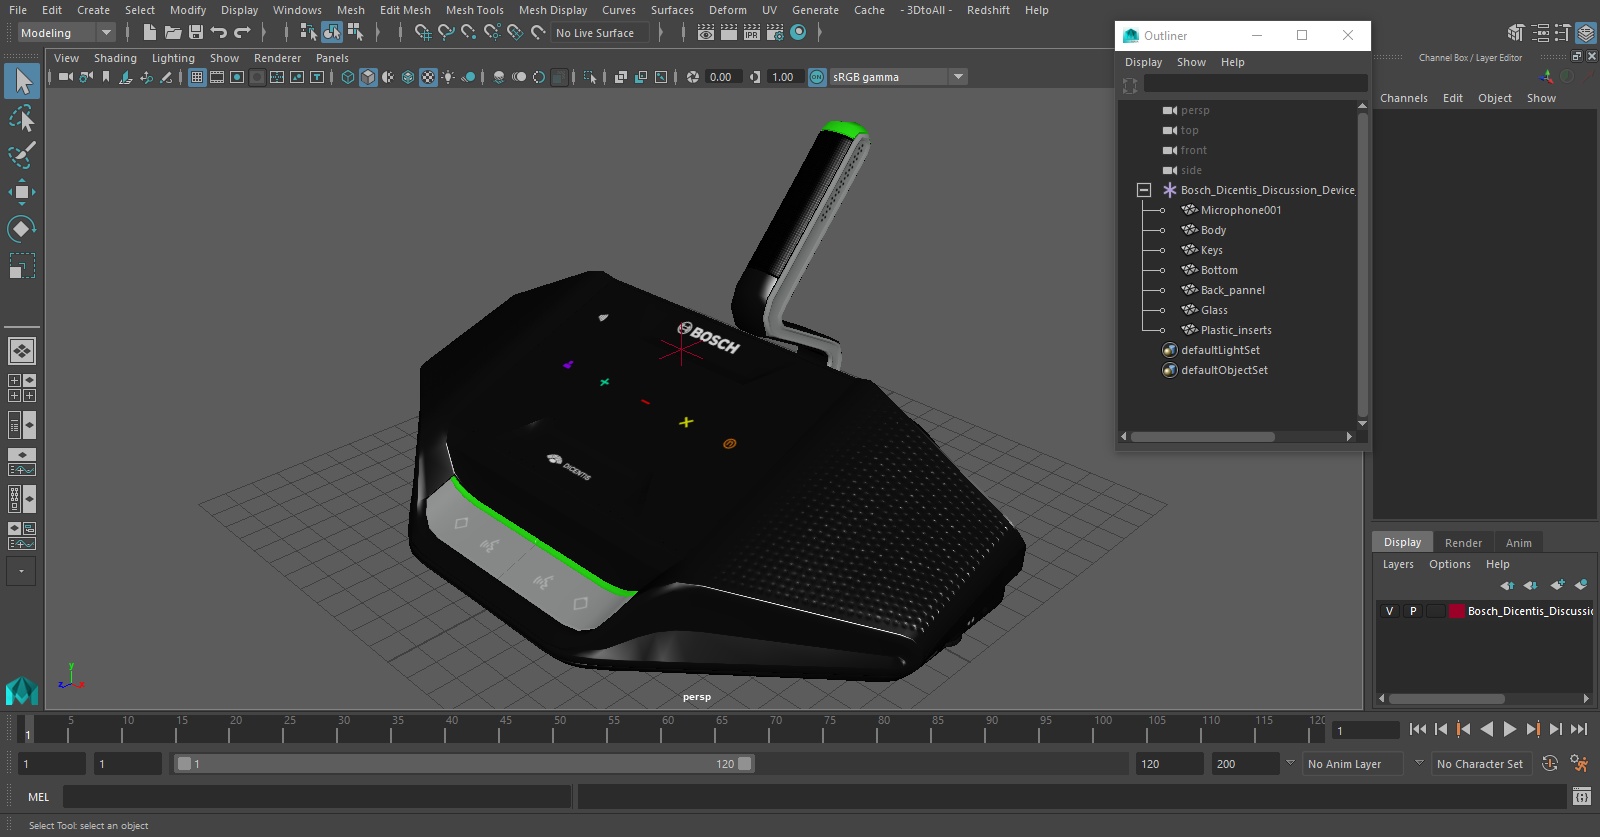Open the Outliner Display menu
This screenshot has width=1600, height=837.
point(1143,62)
